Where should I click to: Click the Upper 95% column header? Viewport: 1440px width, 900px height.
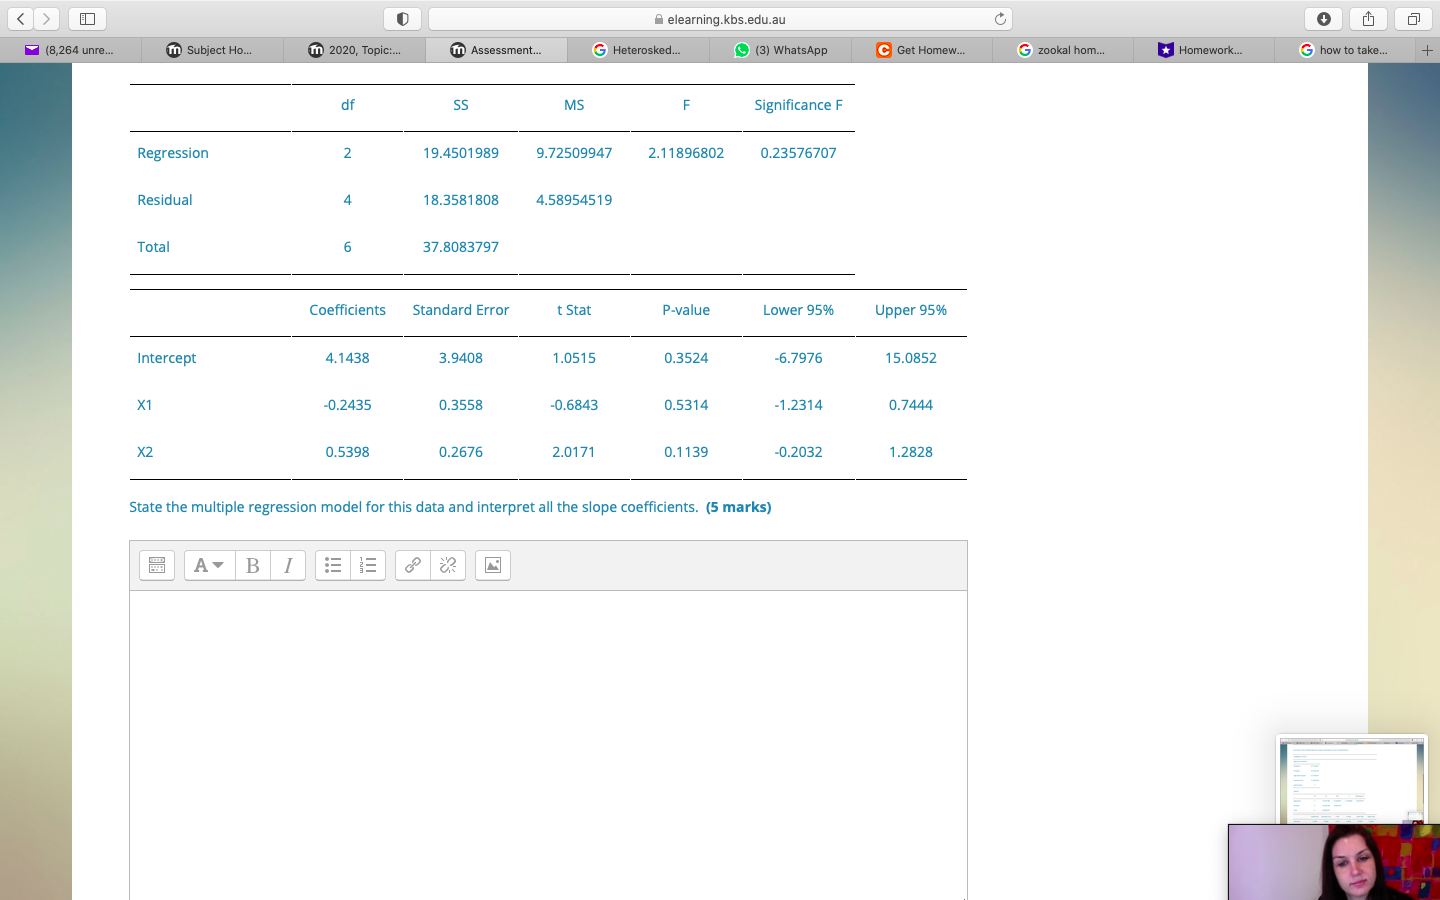[911, 310]
